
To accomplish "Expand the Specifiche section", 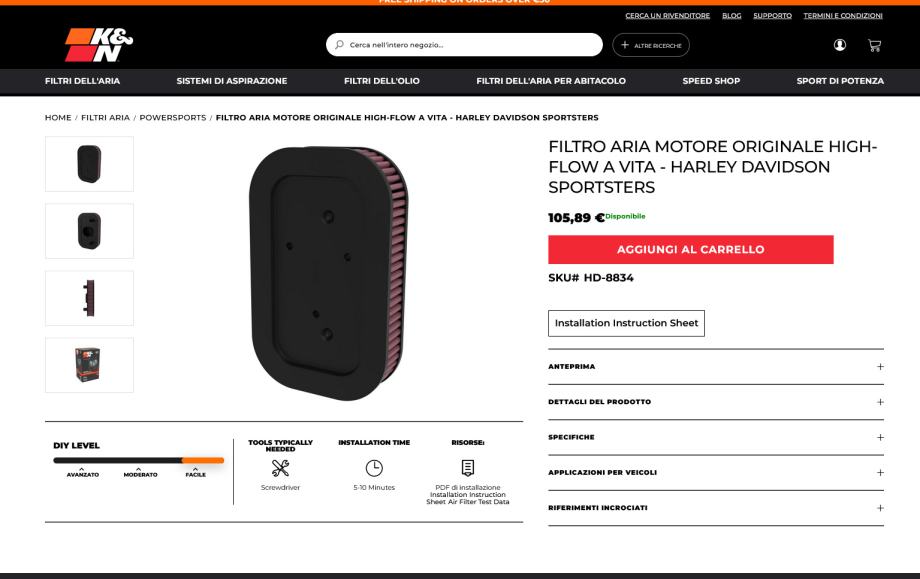I will (716, 437).
